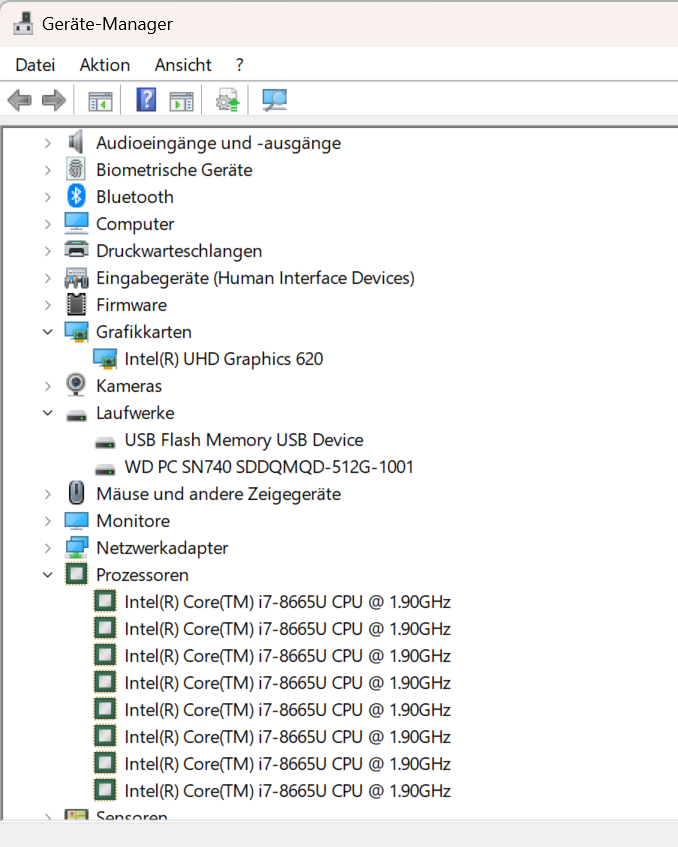Toggle the console tree pane toolbar icon
Viewport: 678px width, 847px height.
coord(100,101)
